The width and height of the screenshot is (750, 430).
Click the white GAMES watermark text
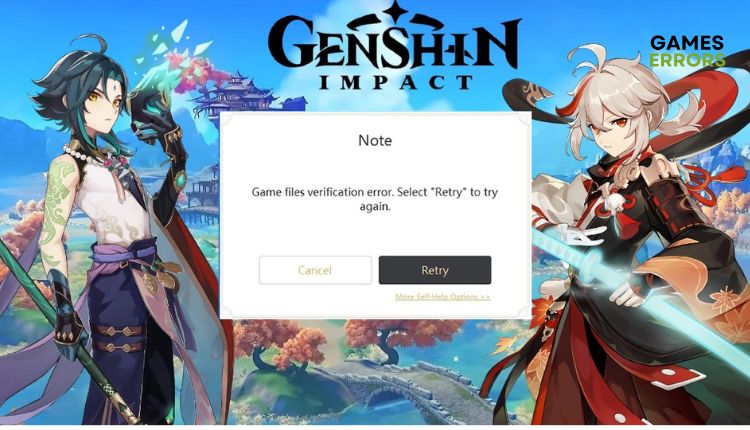coord(687,43)
